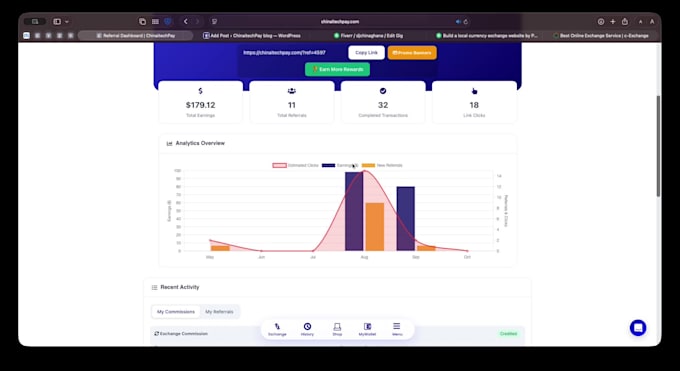Click the Exchange Commission row label
The height and width of the screenshot is (371, 680).
[183, 334]
